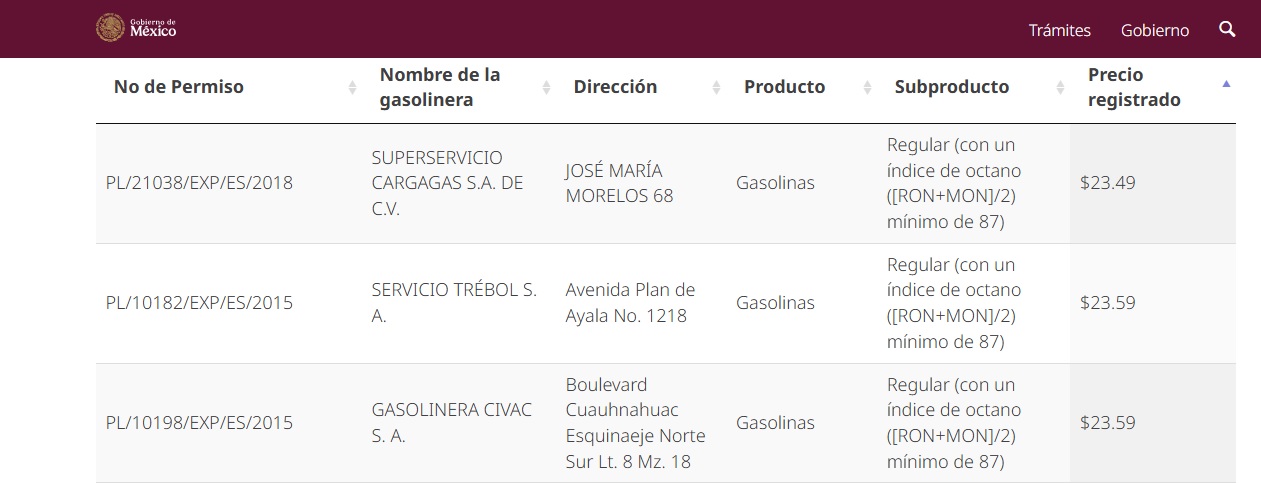Screen dimensions: 1261x483
Task: Select SERVICIO TRÉBOL S. A. cell
Action: pos(454,302)
